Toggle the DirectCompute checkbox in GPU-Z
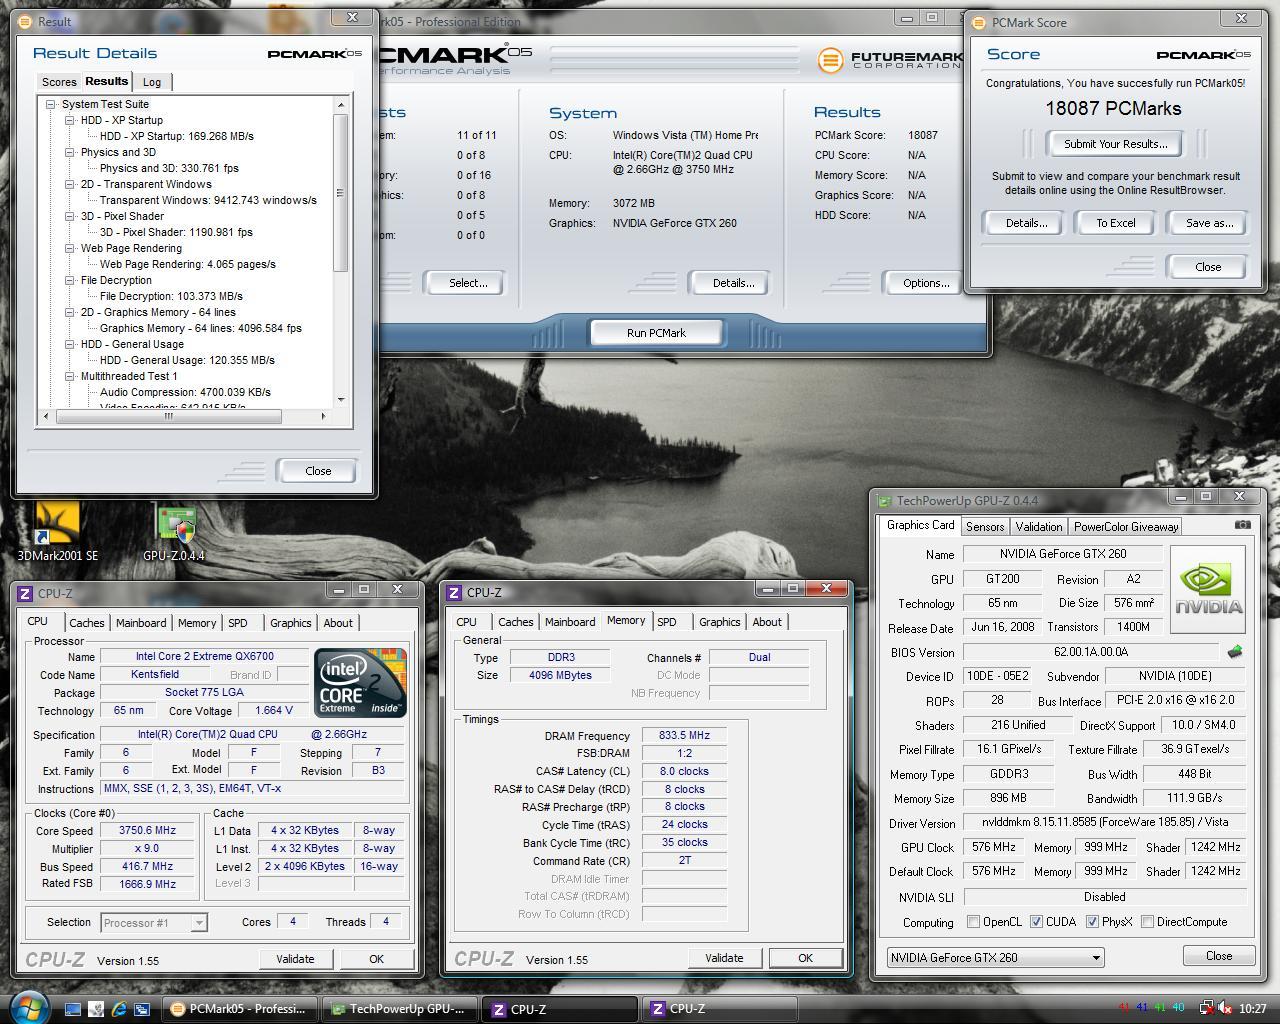This screenshot has height=1024, width=1280. pos(1147,922)
